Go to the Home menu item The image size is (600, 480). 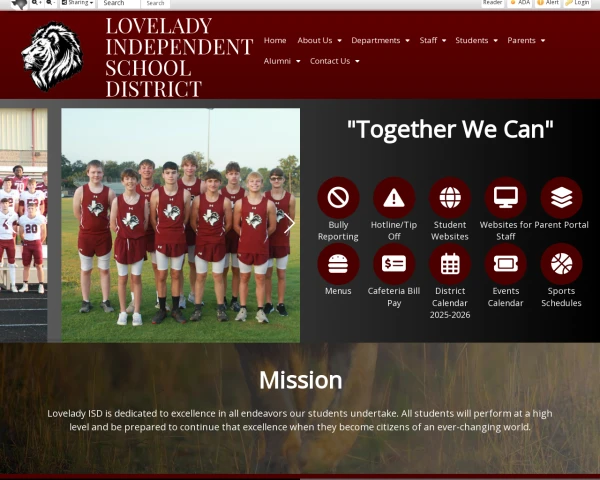275,40
